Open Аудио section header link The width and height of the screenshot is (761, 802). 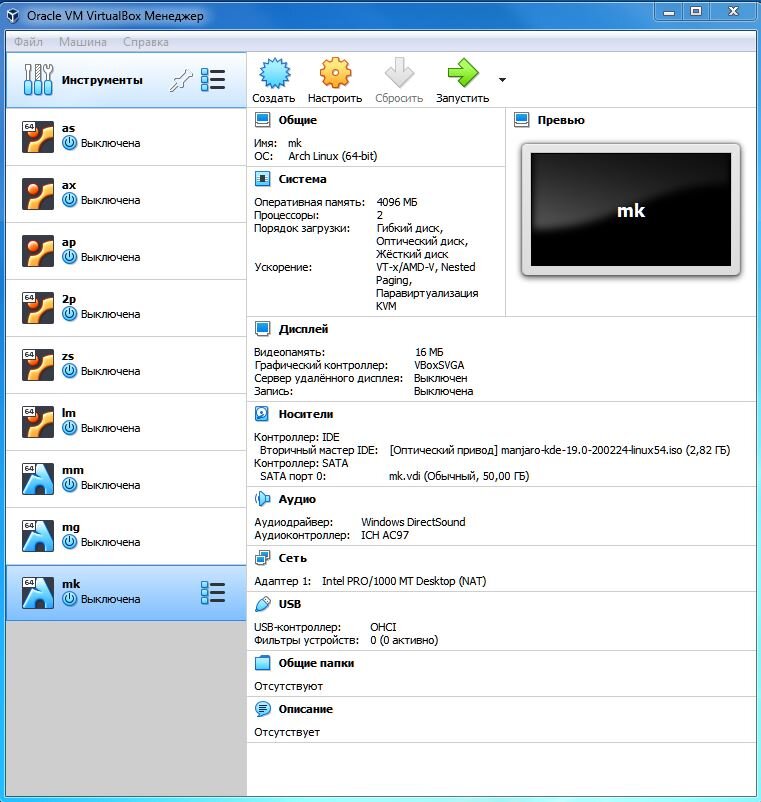[297, 499]
